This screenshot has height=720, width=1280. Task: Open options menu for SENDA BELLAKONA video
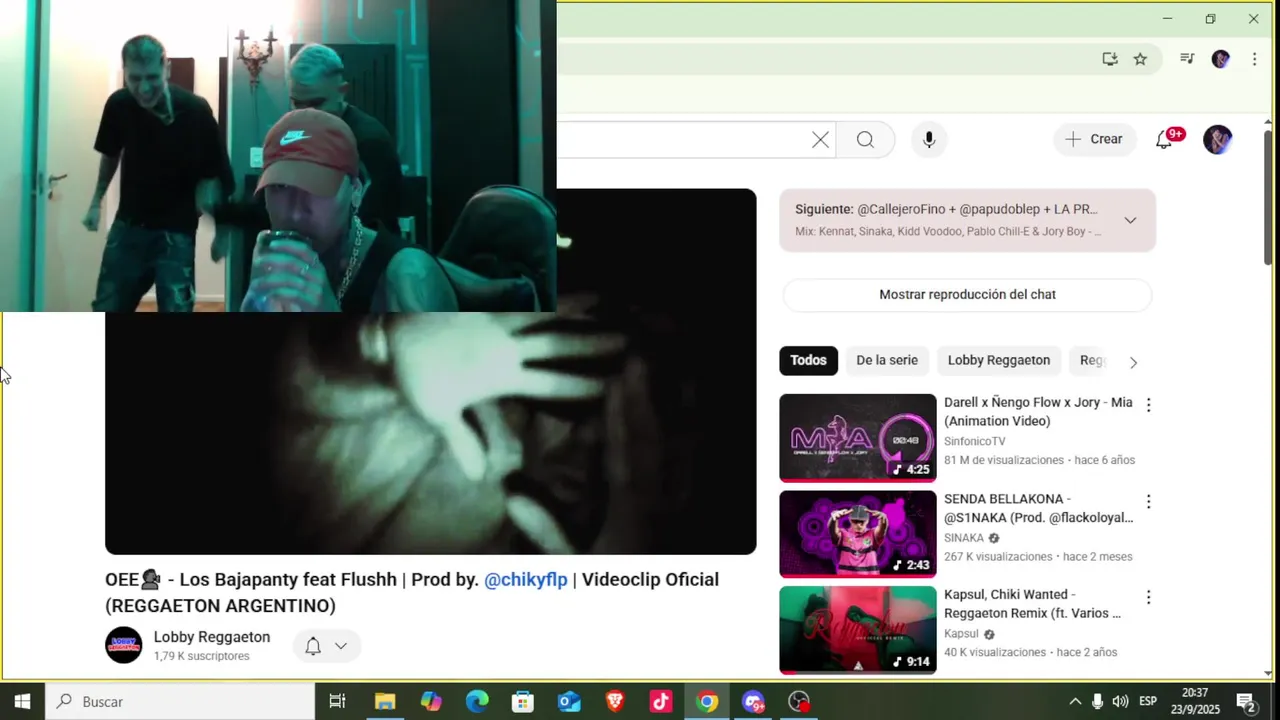point(1148,501)
